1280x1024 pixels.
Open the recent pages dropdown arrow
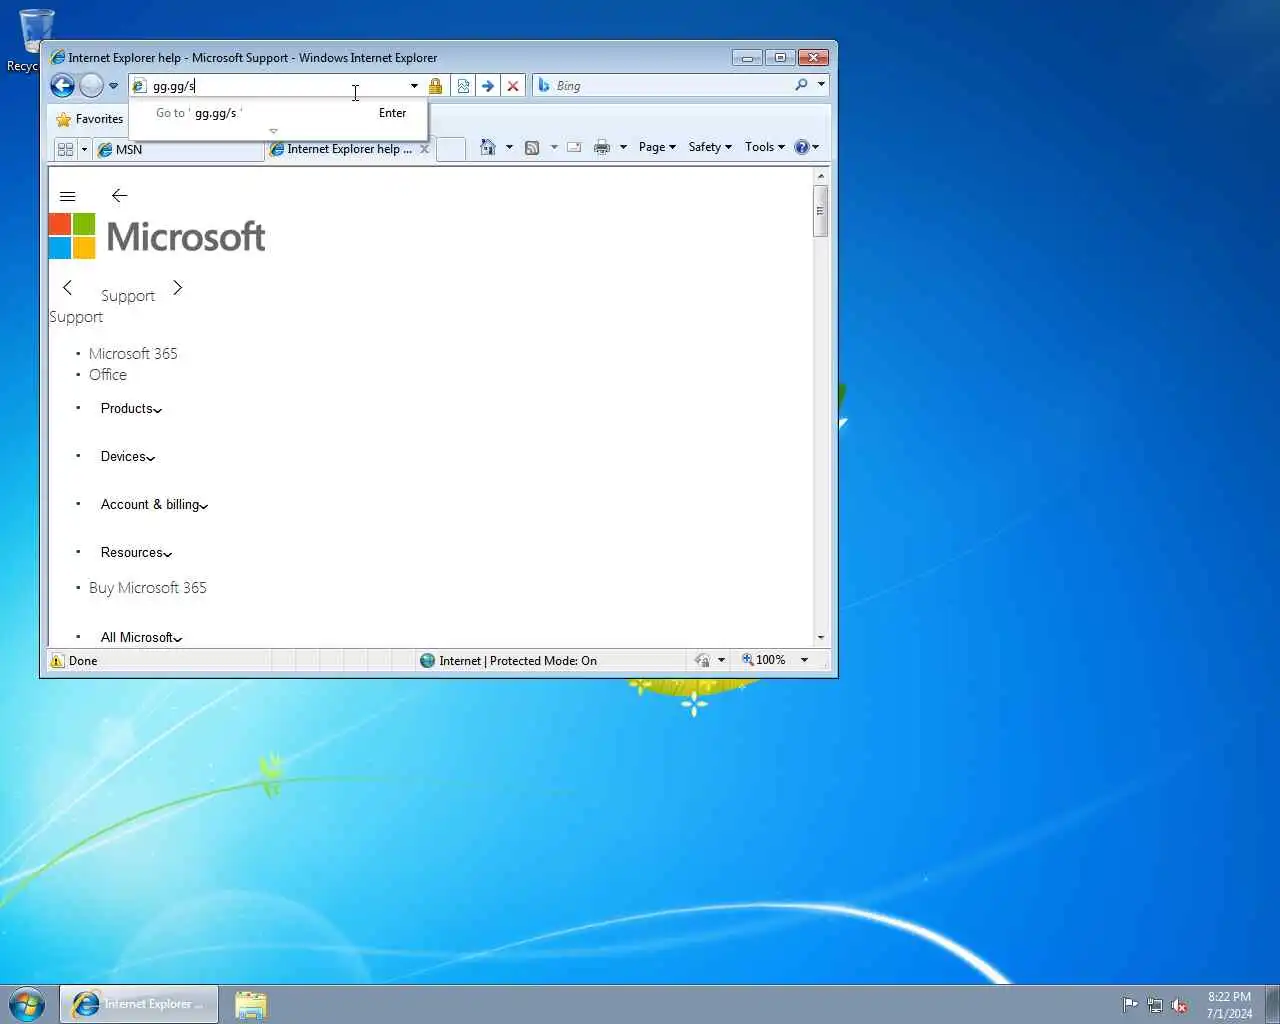[x=113, y=86]
